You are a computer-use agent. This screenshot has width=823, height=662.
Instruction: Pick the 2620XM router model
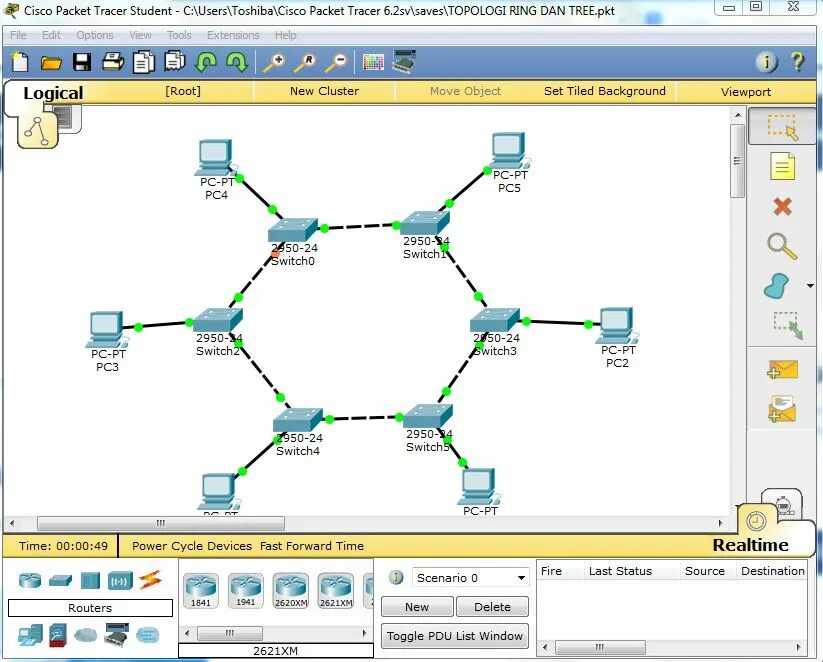290,591
